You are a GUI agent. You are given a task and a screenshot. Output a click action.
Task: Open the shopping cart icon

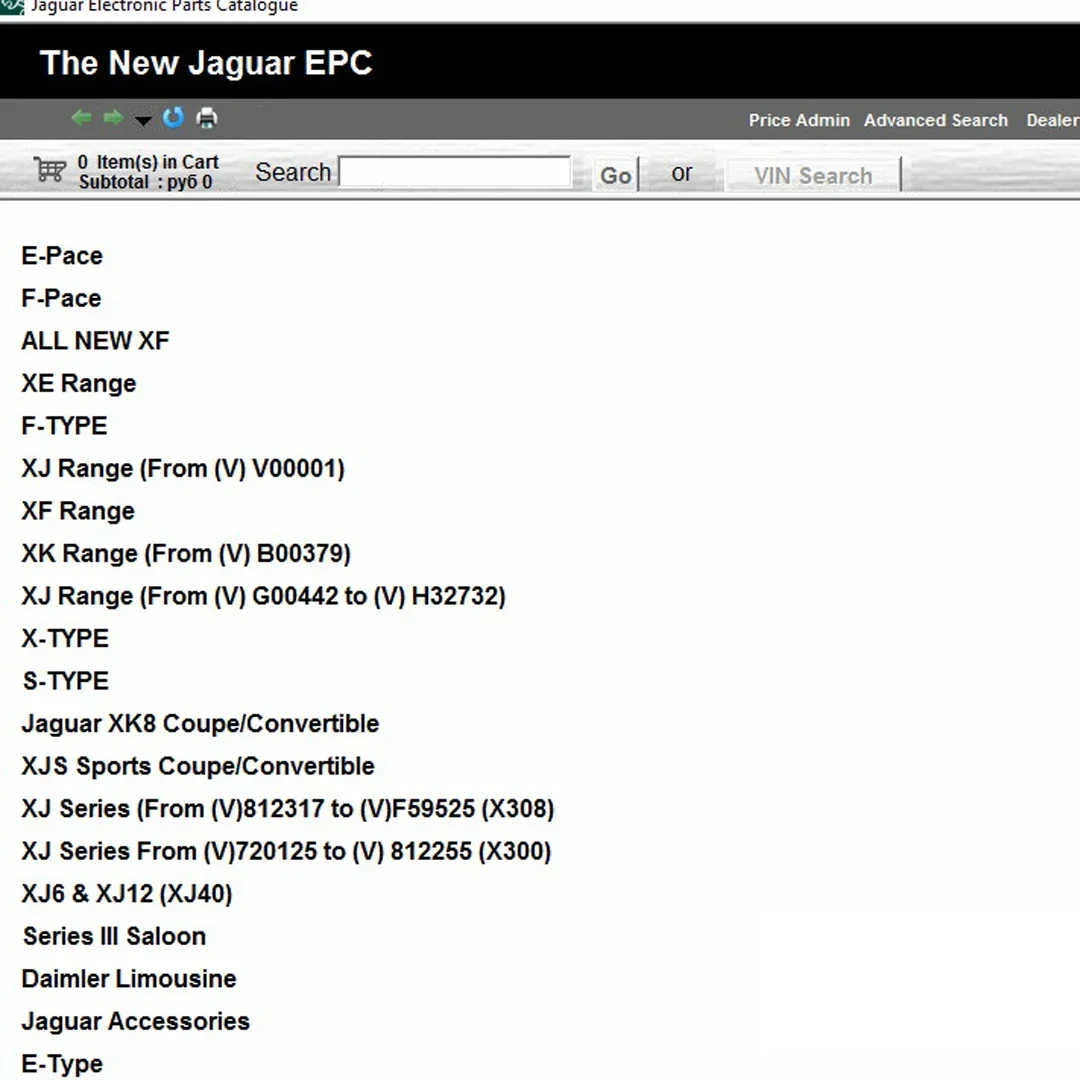50,169
